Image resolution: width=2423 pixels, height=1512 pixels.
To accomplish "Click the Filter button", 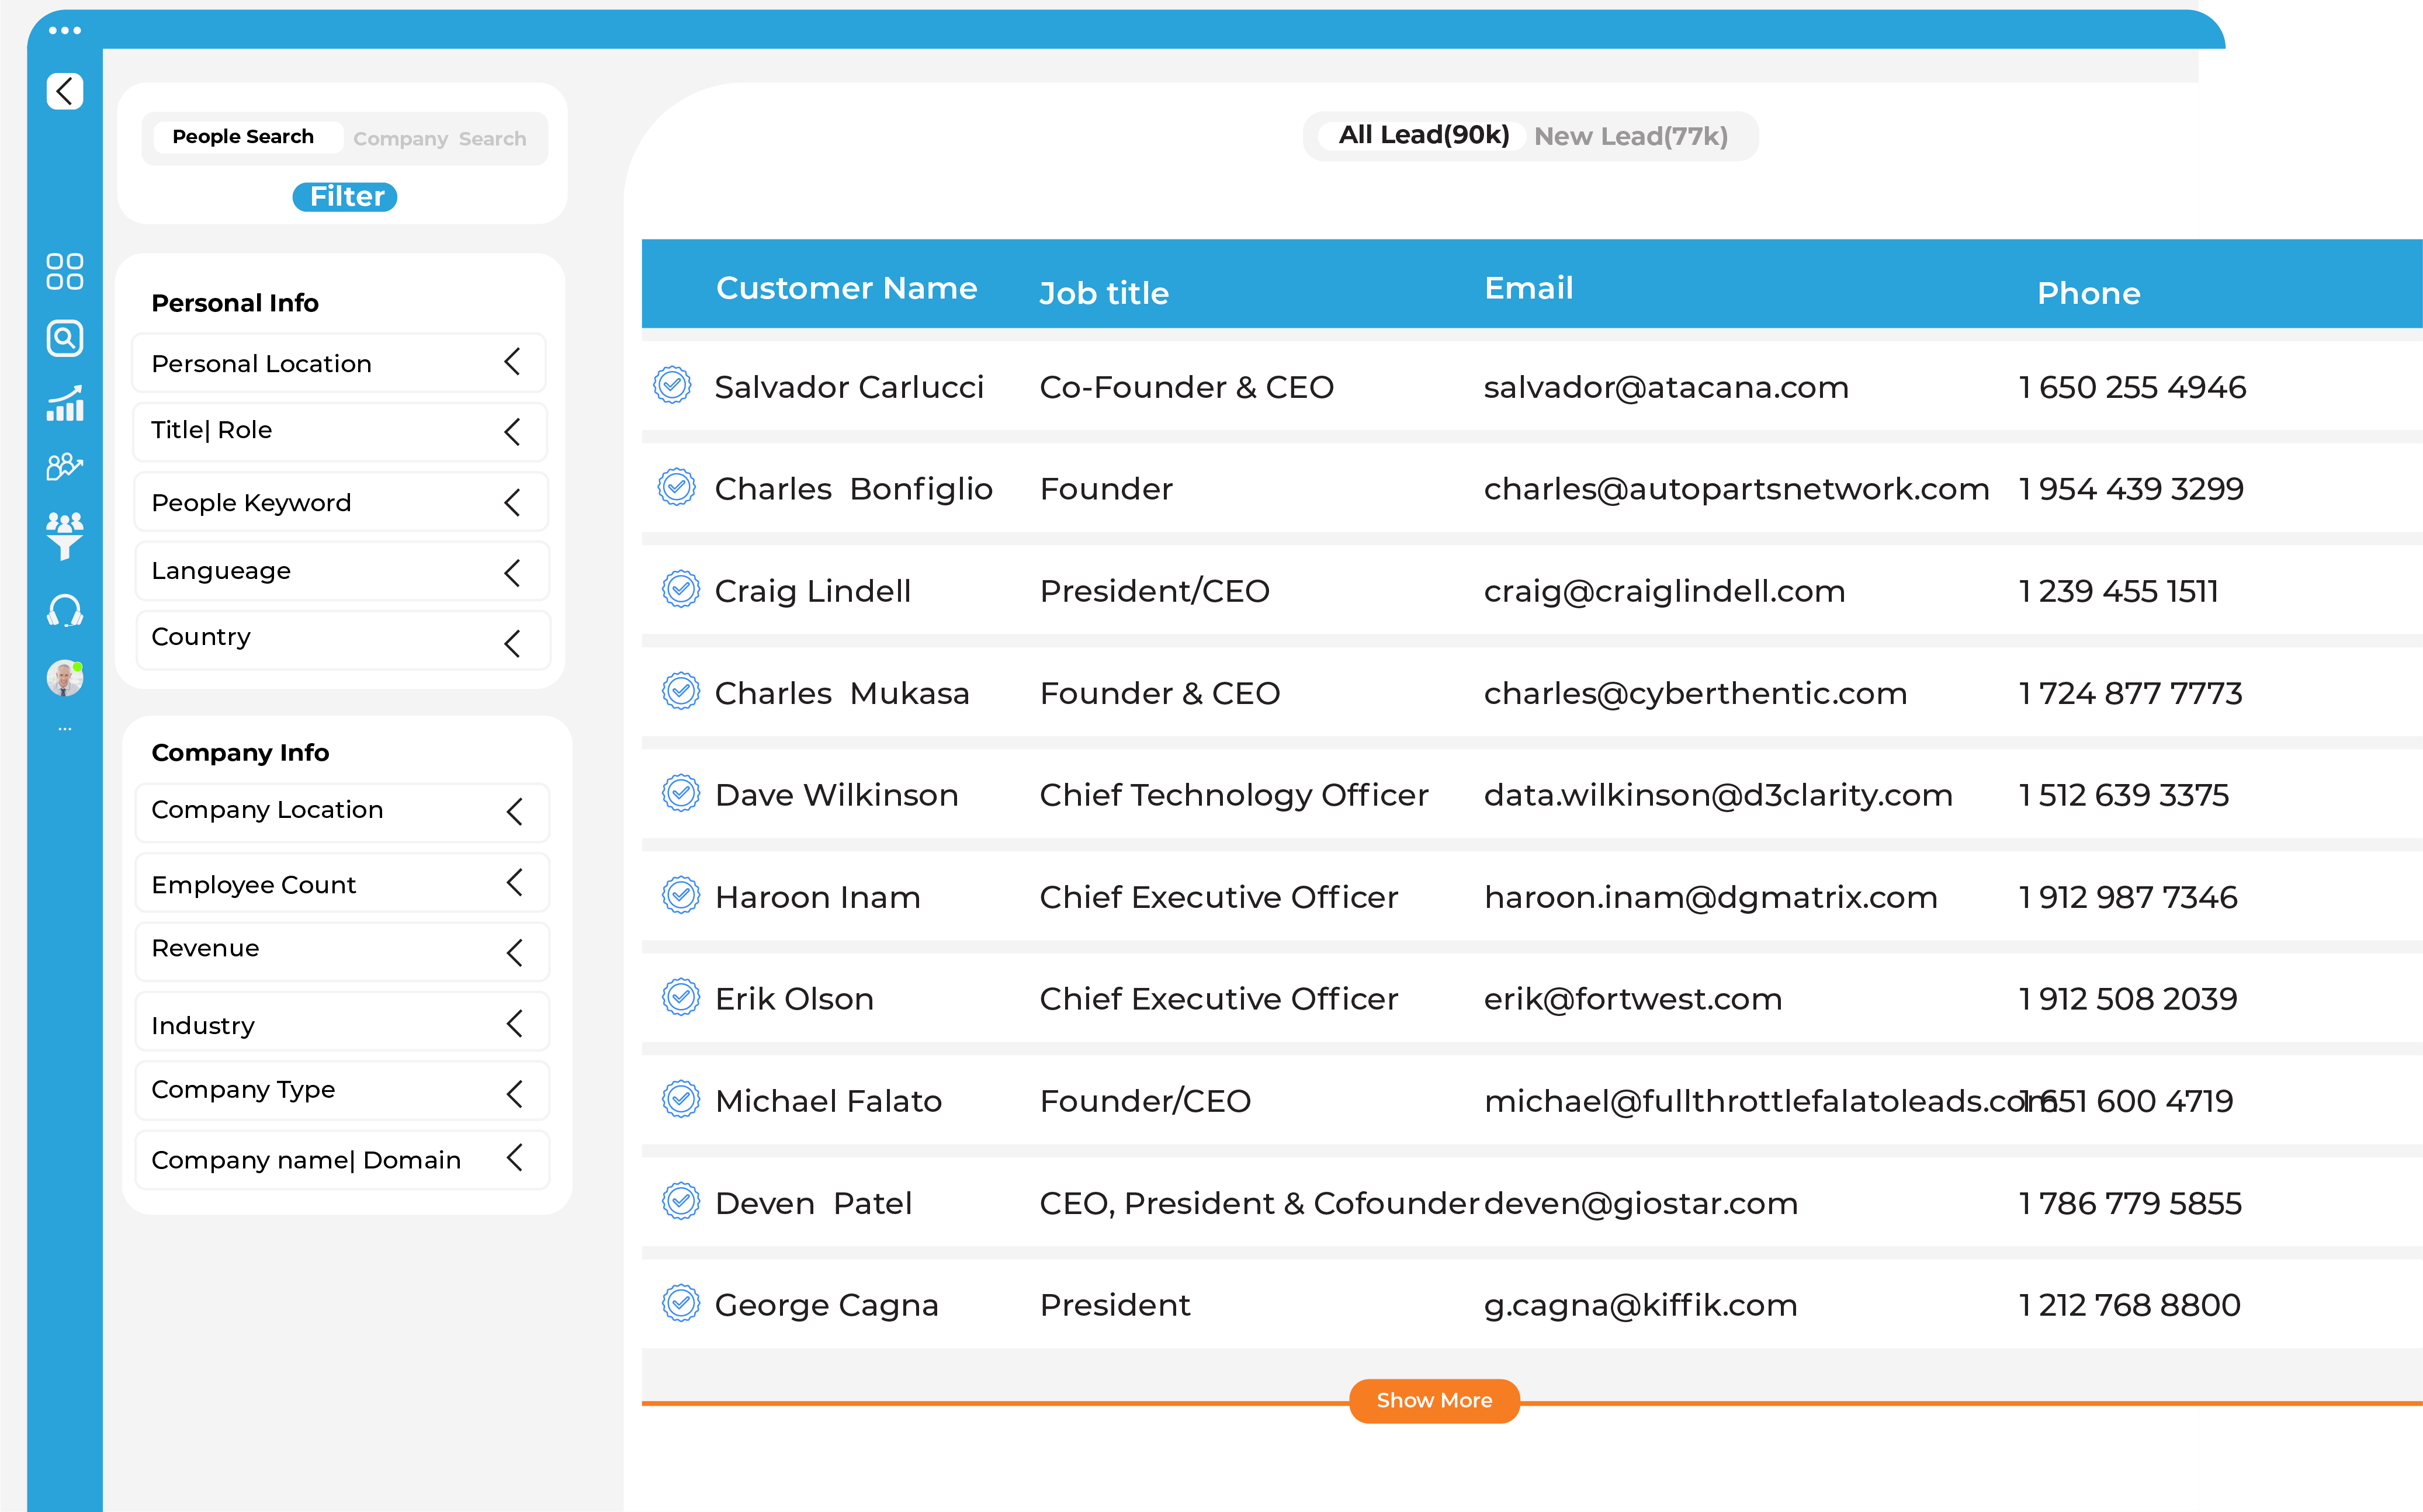I will click(x=345, y=196).
